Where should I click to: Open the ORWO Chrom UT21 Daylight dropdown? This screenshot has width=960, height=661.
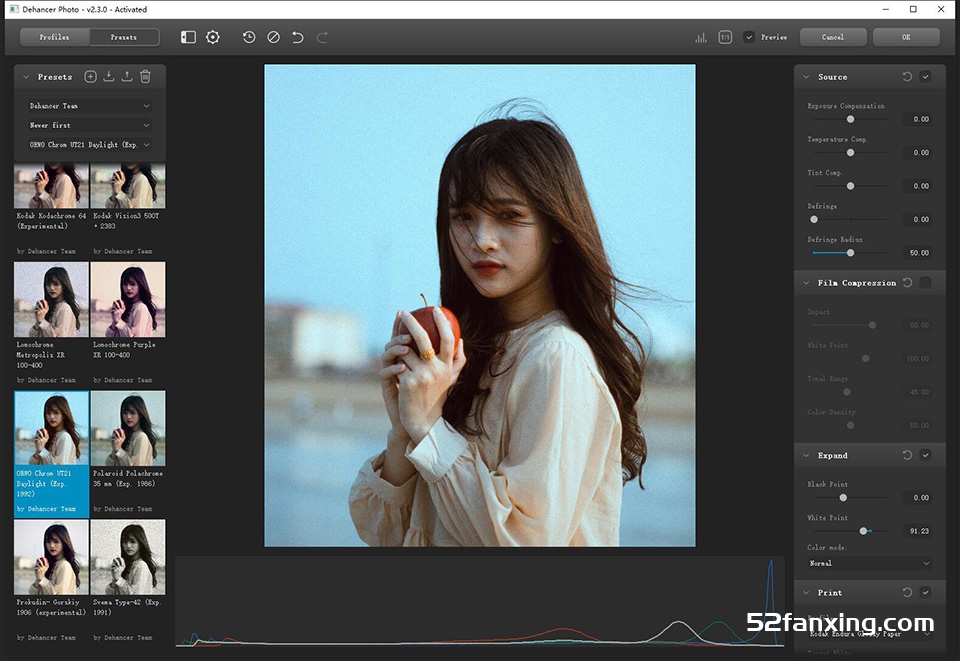click(x=89, y=145)
